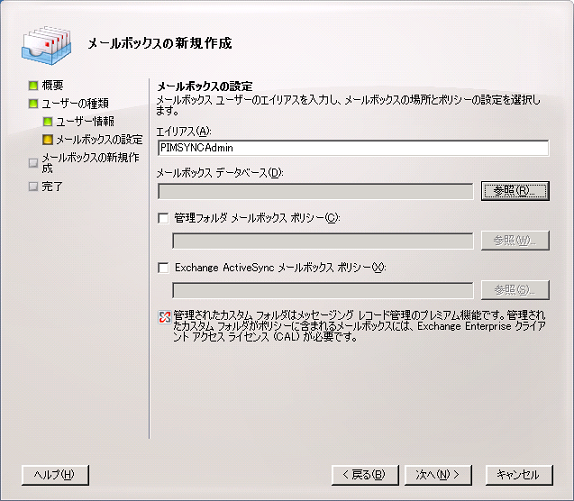Click the キャンセル button
This screenshot has height=501, width=574.
(519, 475)
